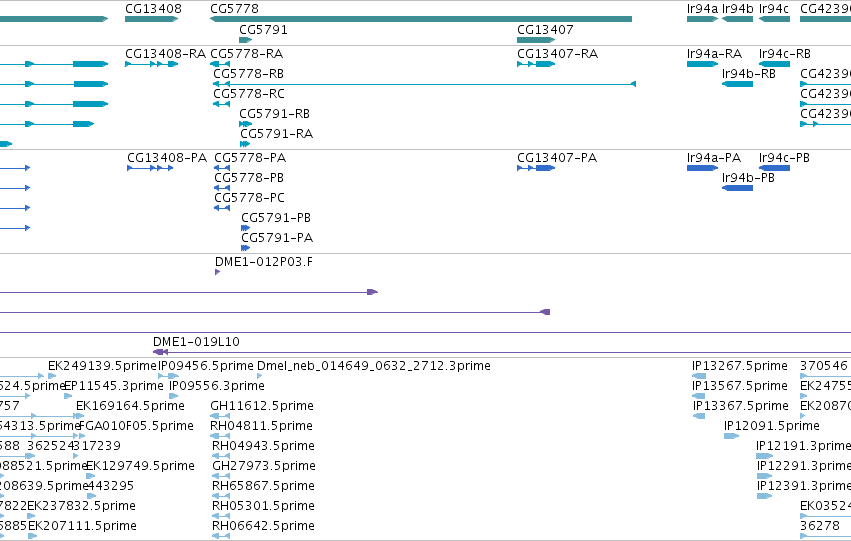This screenshot has height=541, width=851.
Task: Select the IP09556.3prime EST label
Action: (217, 386)
